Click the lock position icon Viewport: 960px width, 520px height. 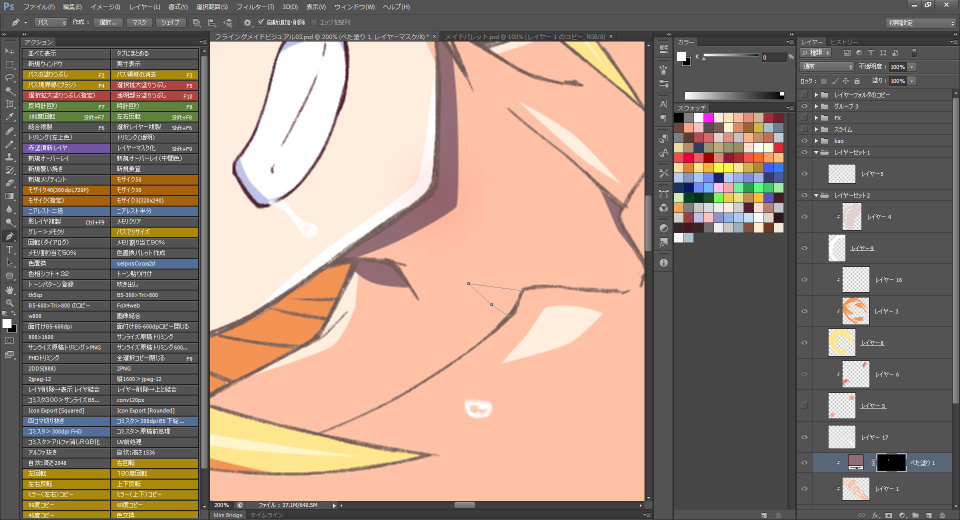pyautogui.click(x=846, y=81)
